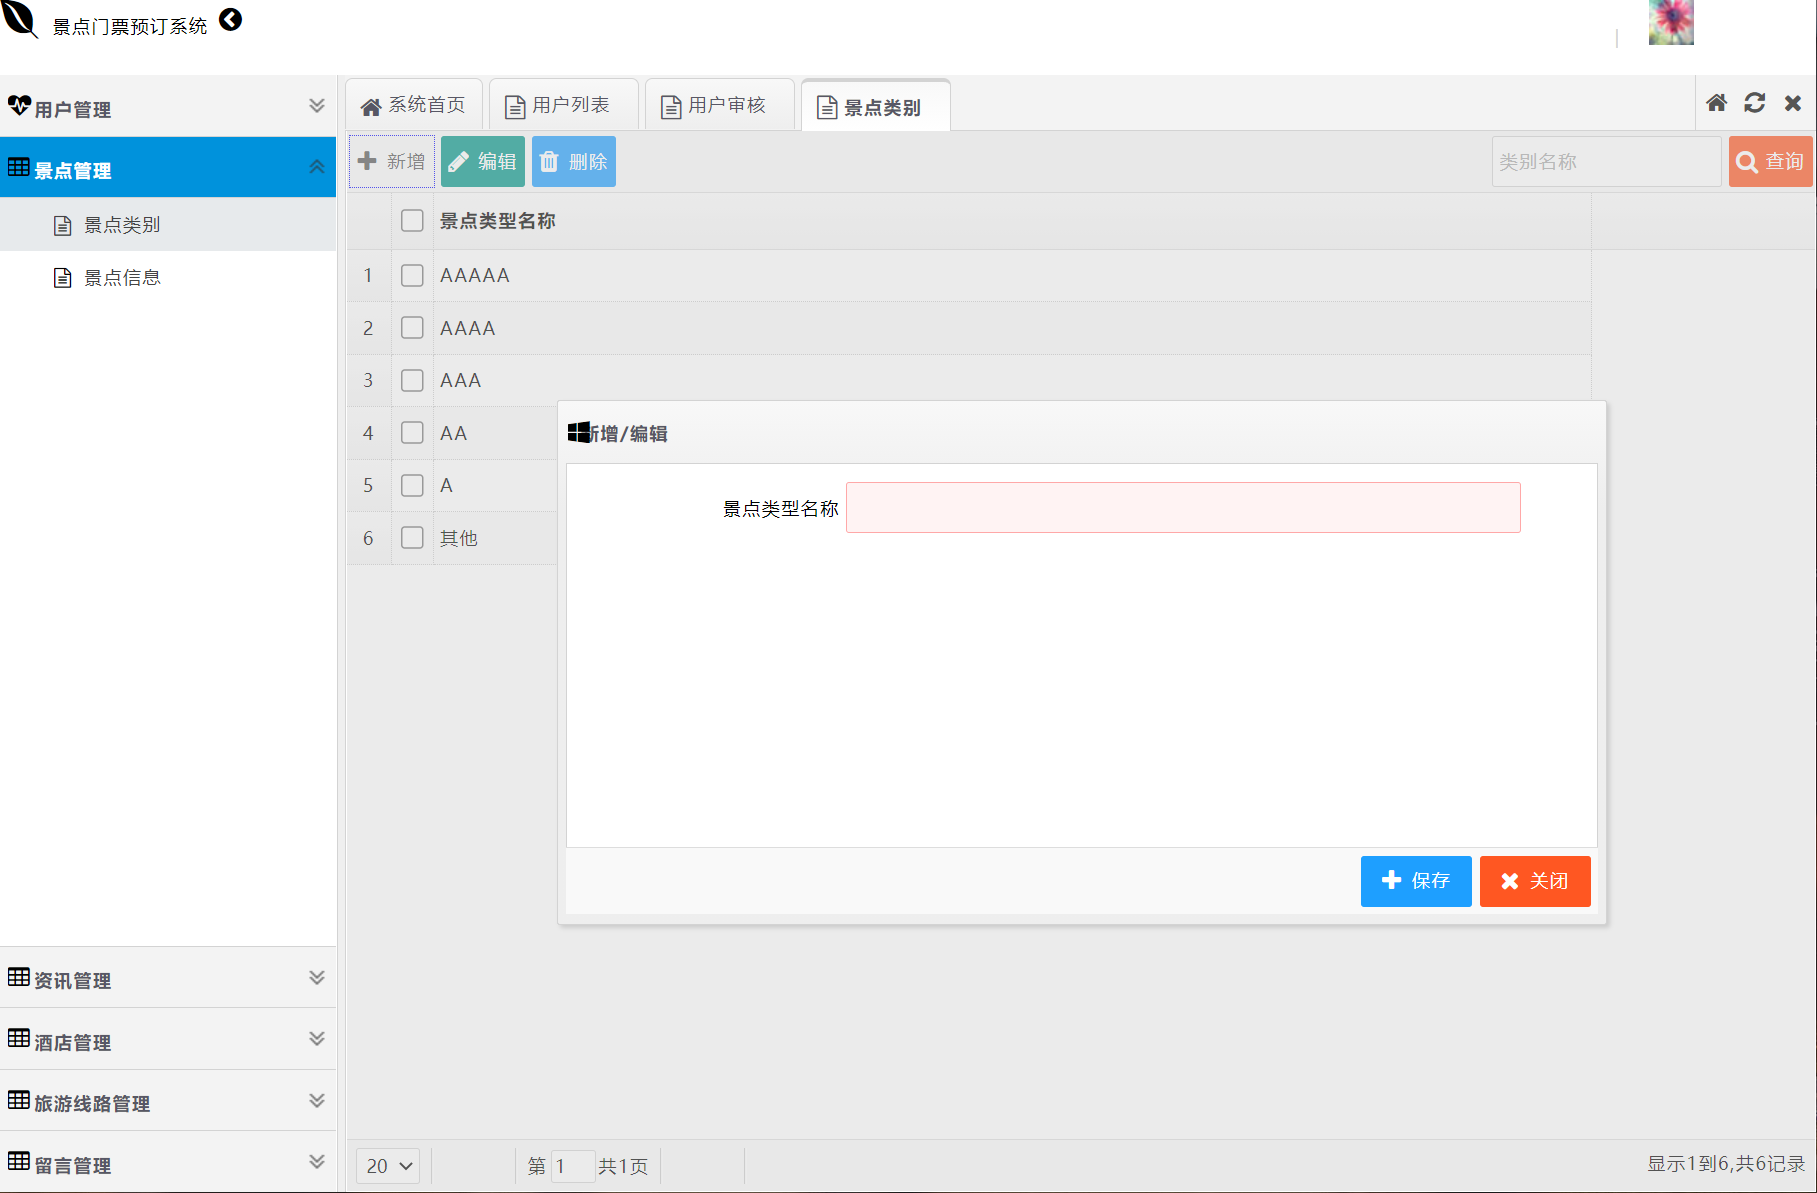Click the AAAA cell text
Screen dimensions: 1817x1193
pyautogui.click(x=468, y=328)
